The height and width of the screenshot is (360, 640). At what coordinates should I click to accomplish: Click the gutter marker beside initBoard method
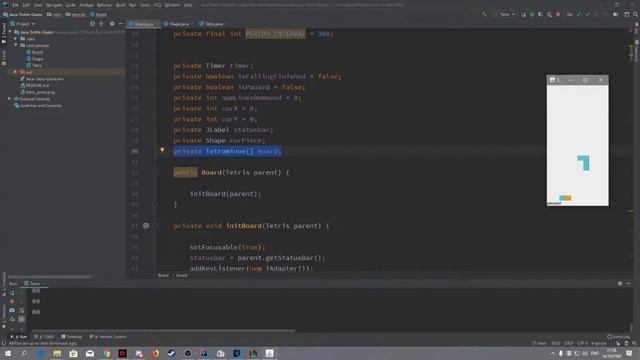point(146,226)
